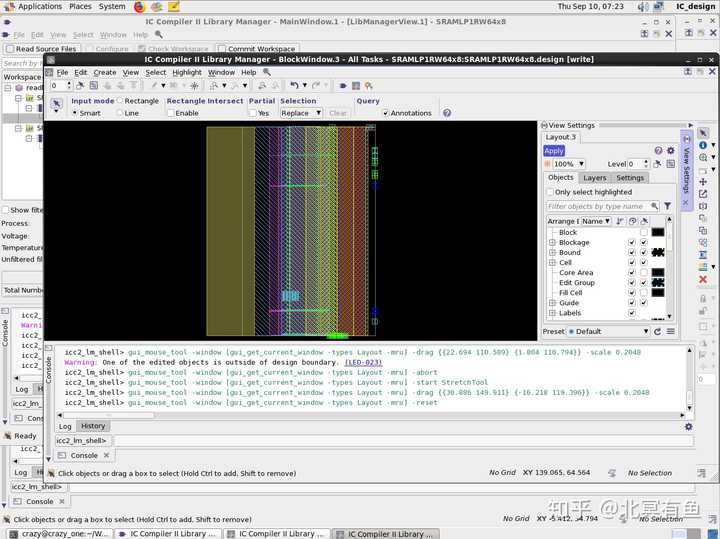Check Only select highlighted option

coord(550,192)
